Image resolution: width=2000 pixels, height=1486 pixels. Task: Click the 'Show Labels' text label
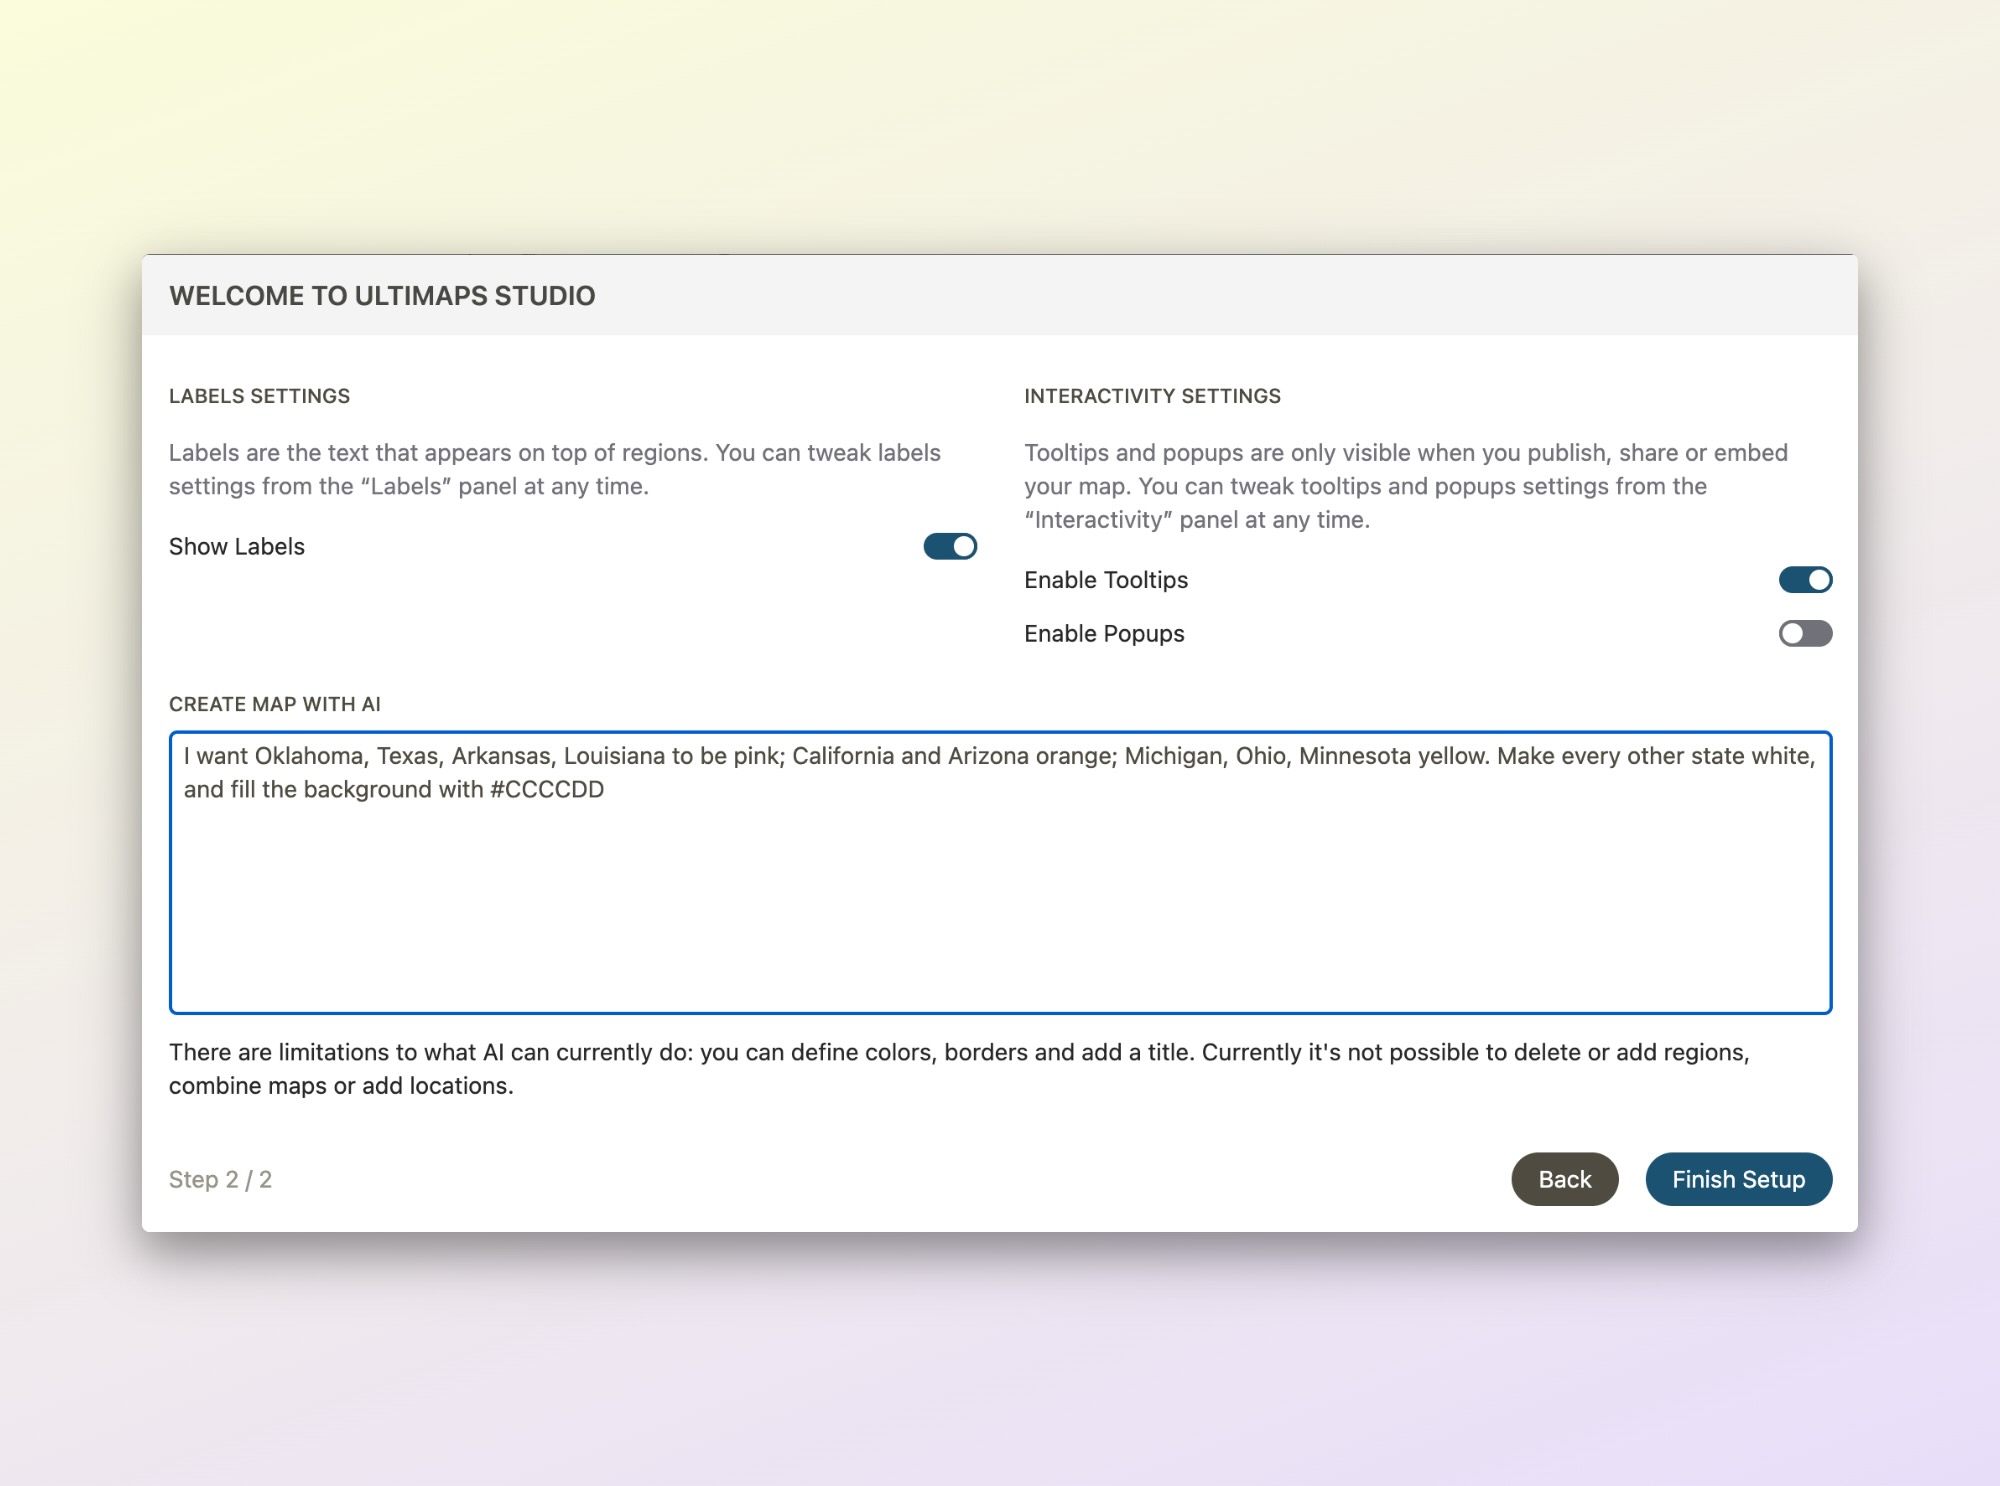tap(237, 547)
